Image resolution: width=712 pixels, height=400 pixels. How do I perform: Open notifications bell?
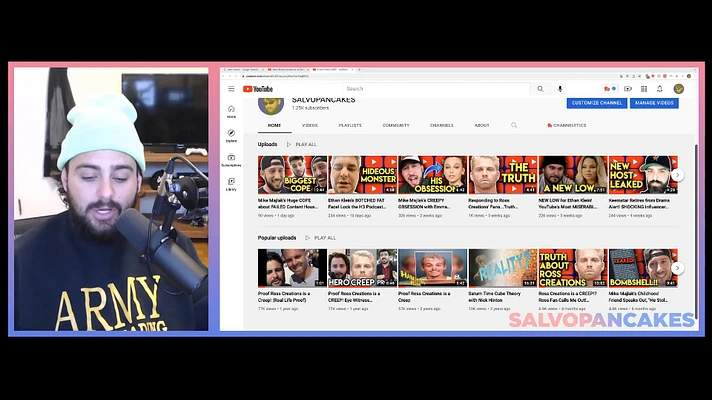point(659,89)
